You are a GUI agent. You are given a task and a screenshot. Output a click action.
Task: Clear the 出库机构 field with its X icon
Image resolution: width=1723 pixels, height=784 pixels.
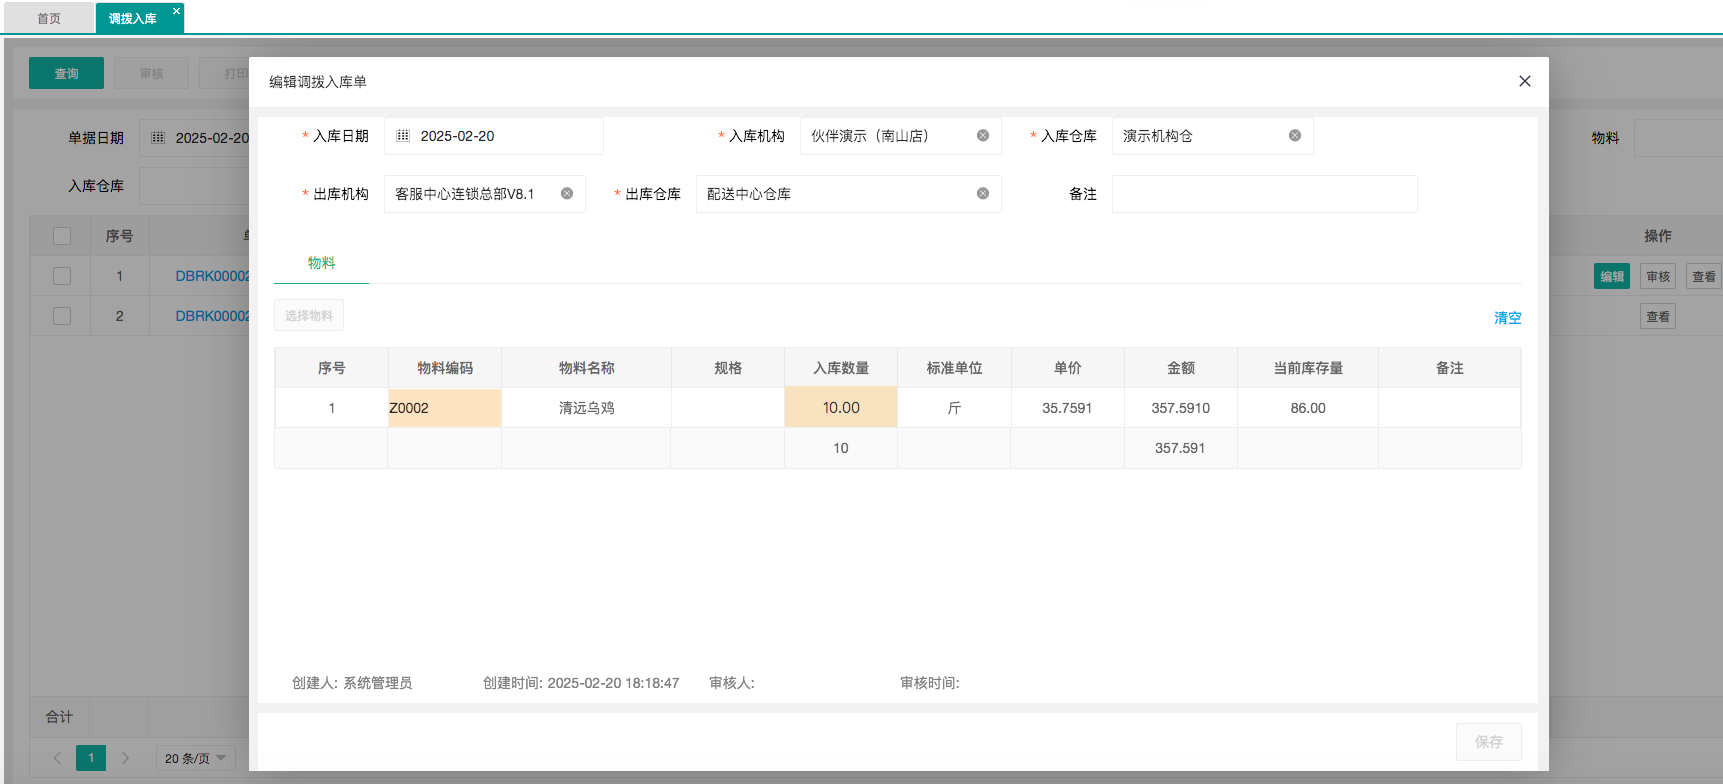pyautogui.click(x=567, y=194)
